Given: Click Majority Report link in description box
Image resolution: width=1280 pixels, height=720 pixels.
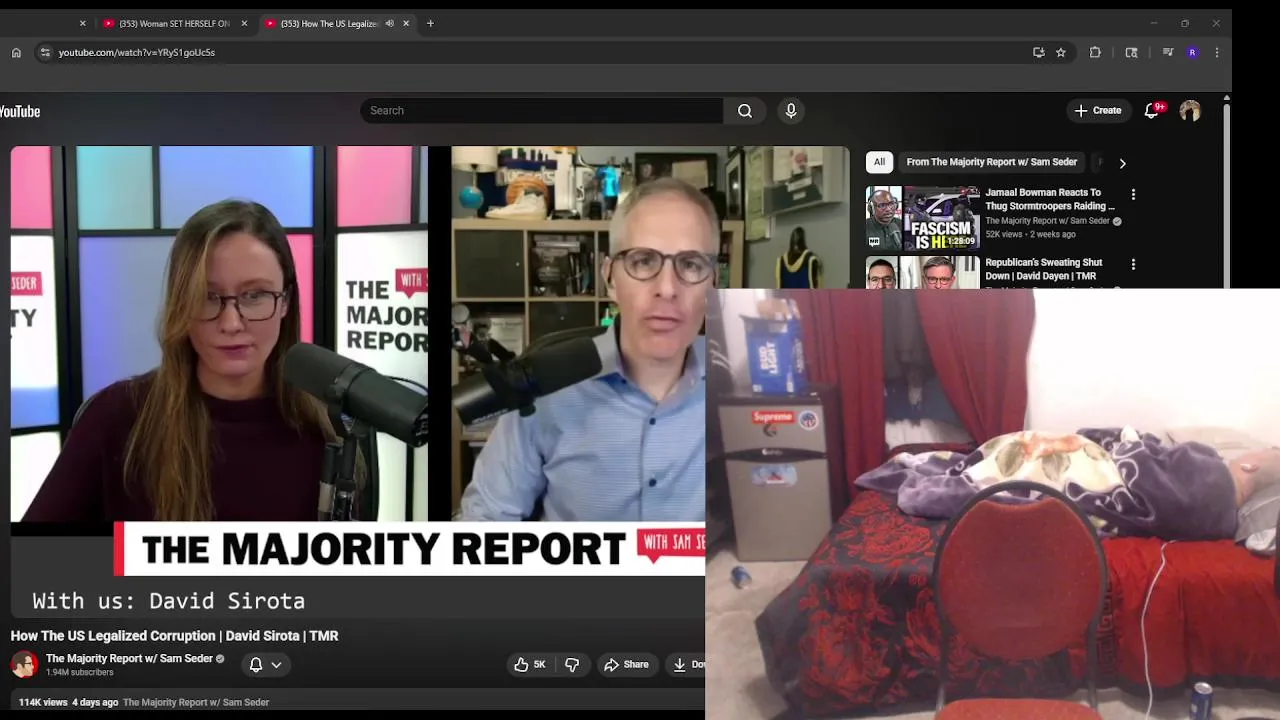Looking at the screenshot, I should pos(196,702).
